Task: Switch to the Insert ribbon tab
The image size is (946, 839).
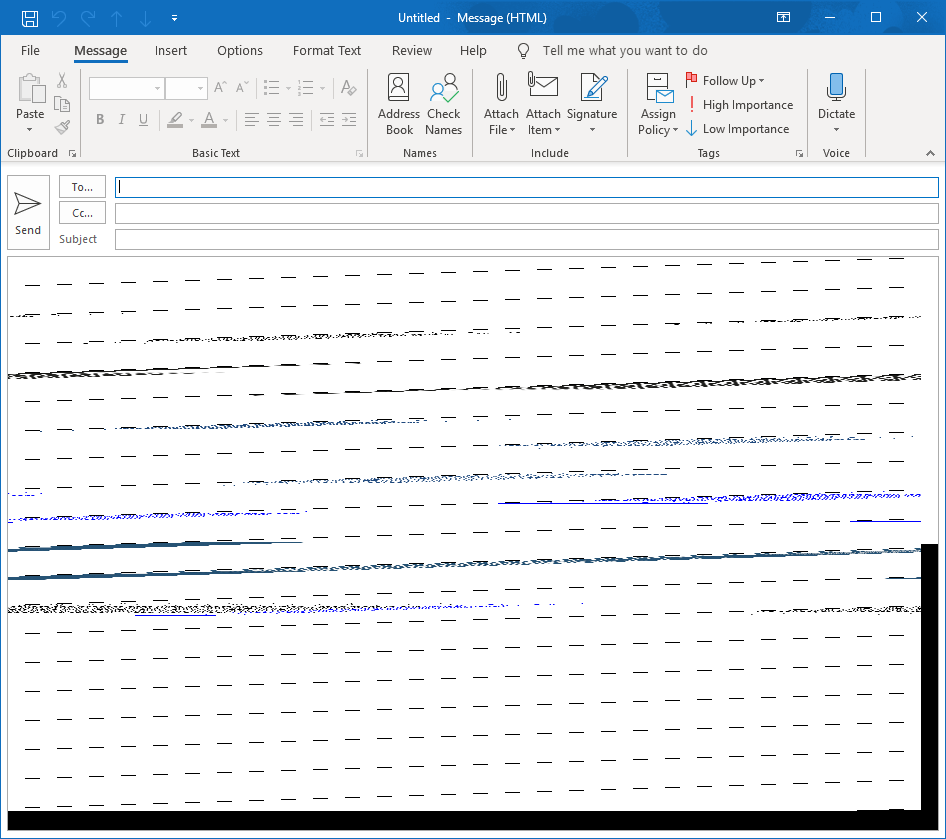Action: [x=171, y=51]
